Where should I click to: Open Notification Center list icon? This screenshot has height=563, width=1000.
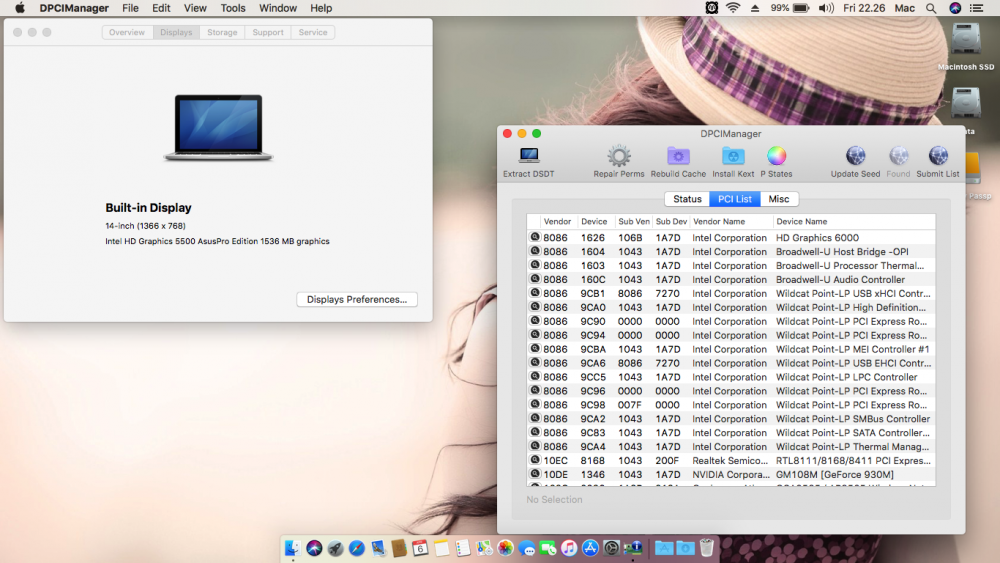[x=976, y=8]
